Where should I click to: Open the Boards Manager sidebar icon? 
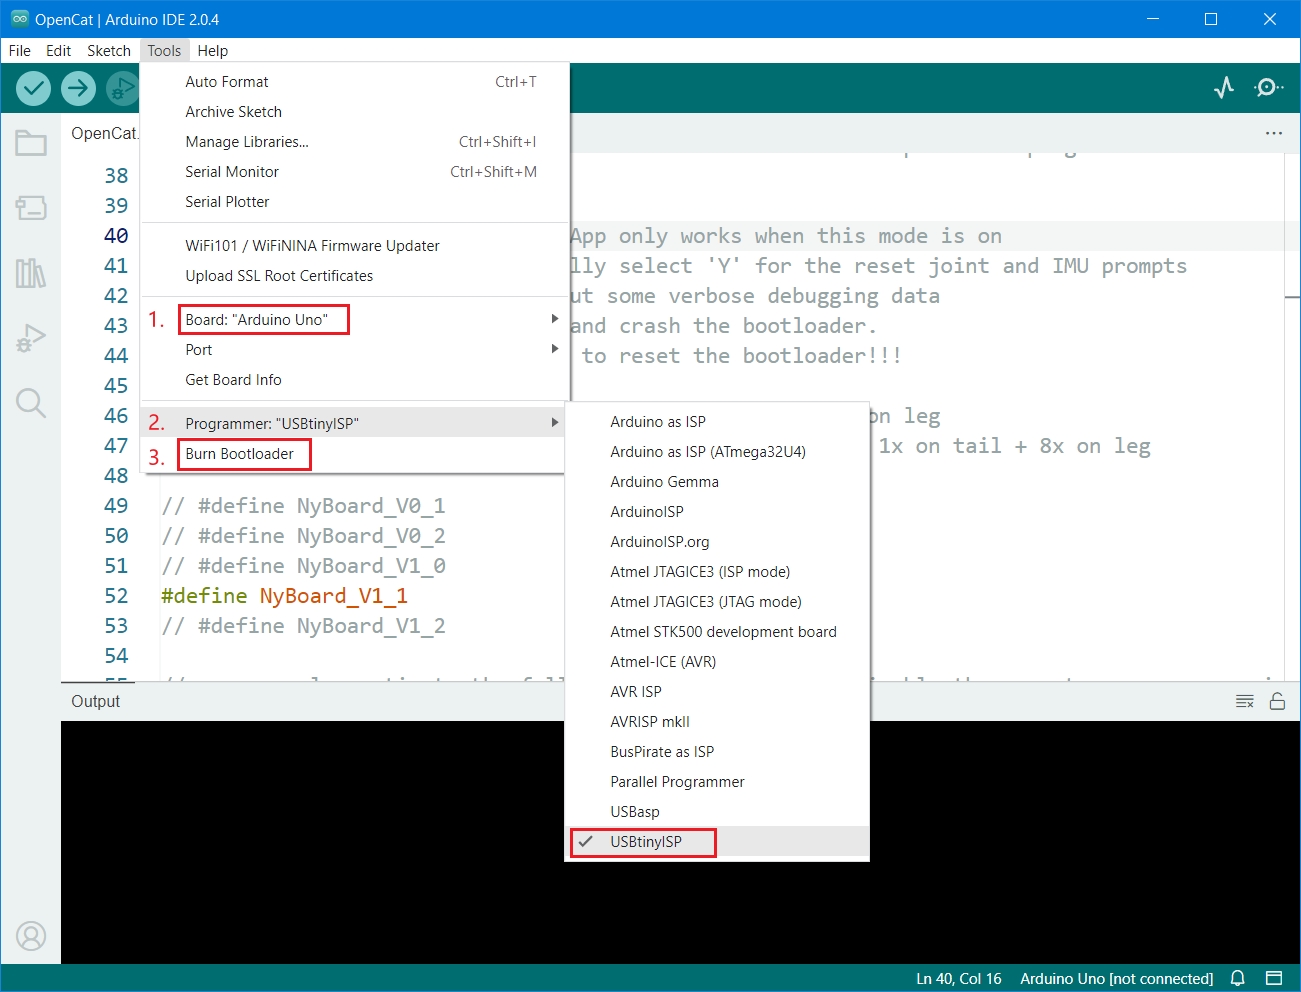click(x=31, y=208)
